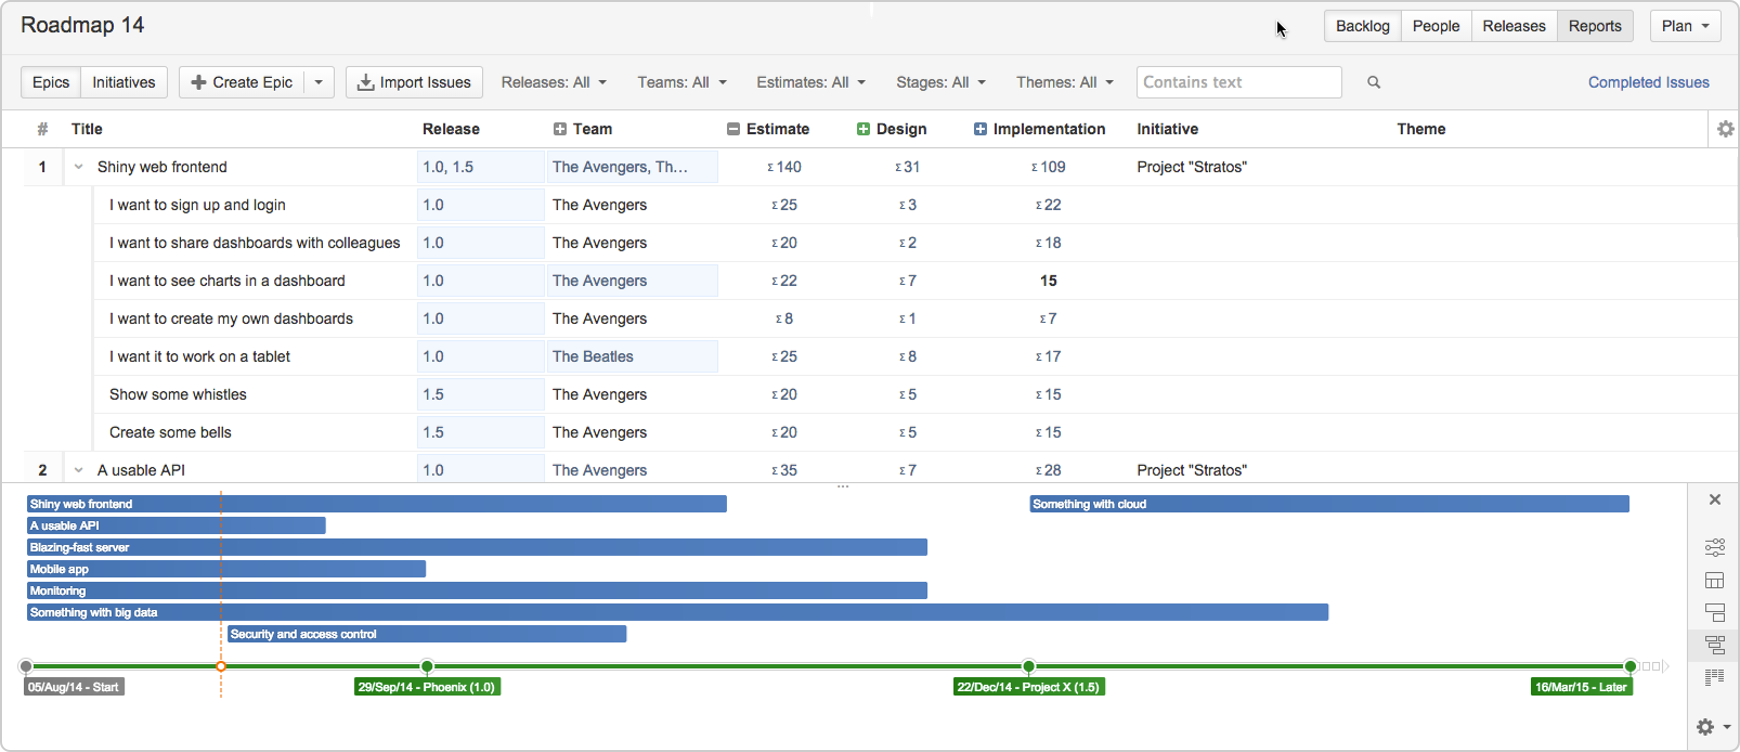Close the timeline panel
Image resolution: width=1740 pixels, height=752 pixels.
[1715, 500]
